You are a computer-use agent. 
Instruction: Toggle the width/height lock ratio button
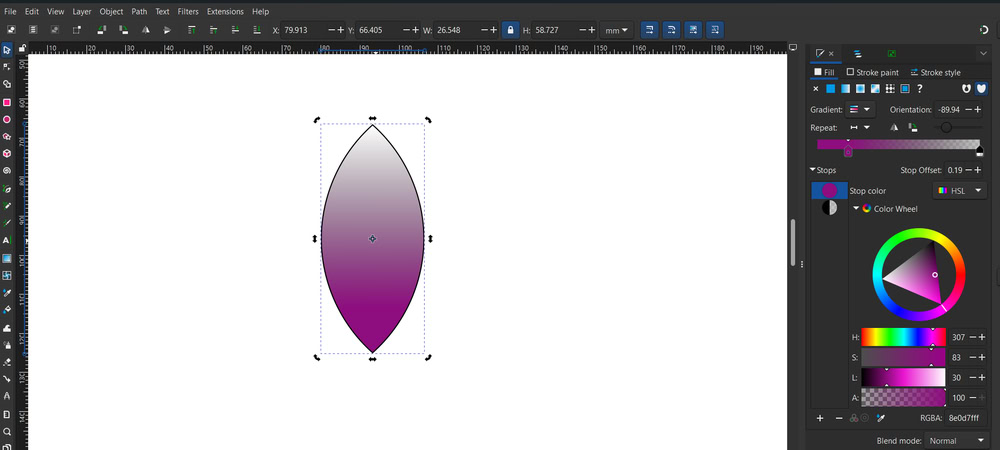tap(510, 30)
